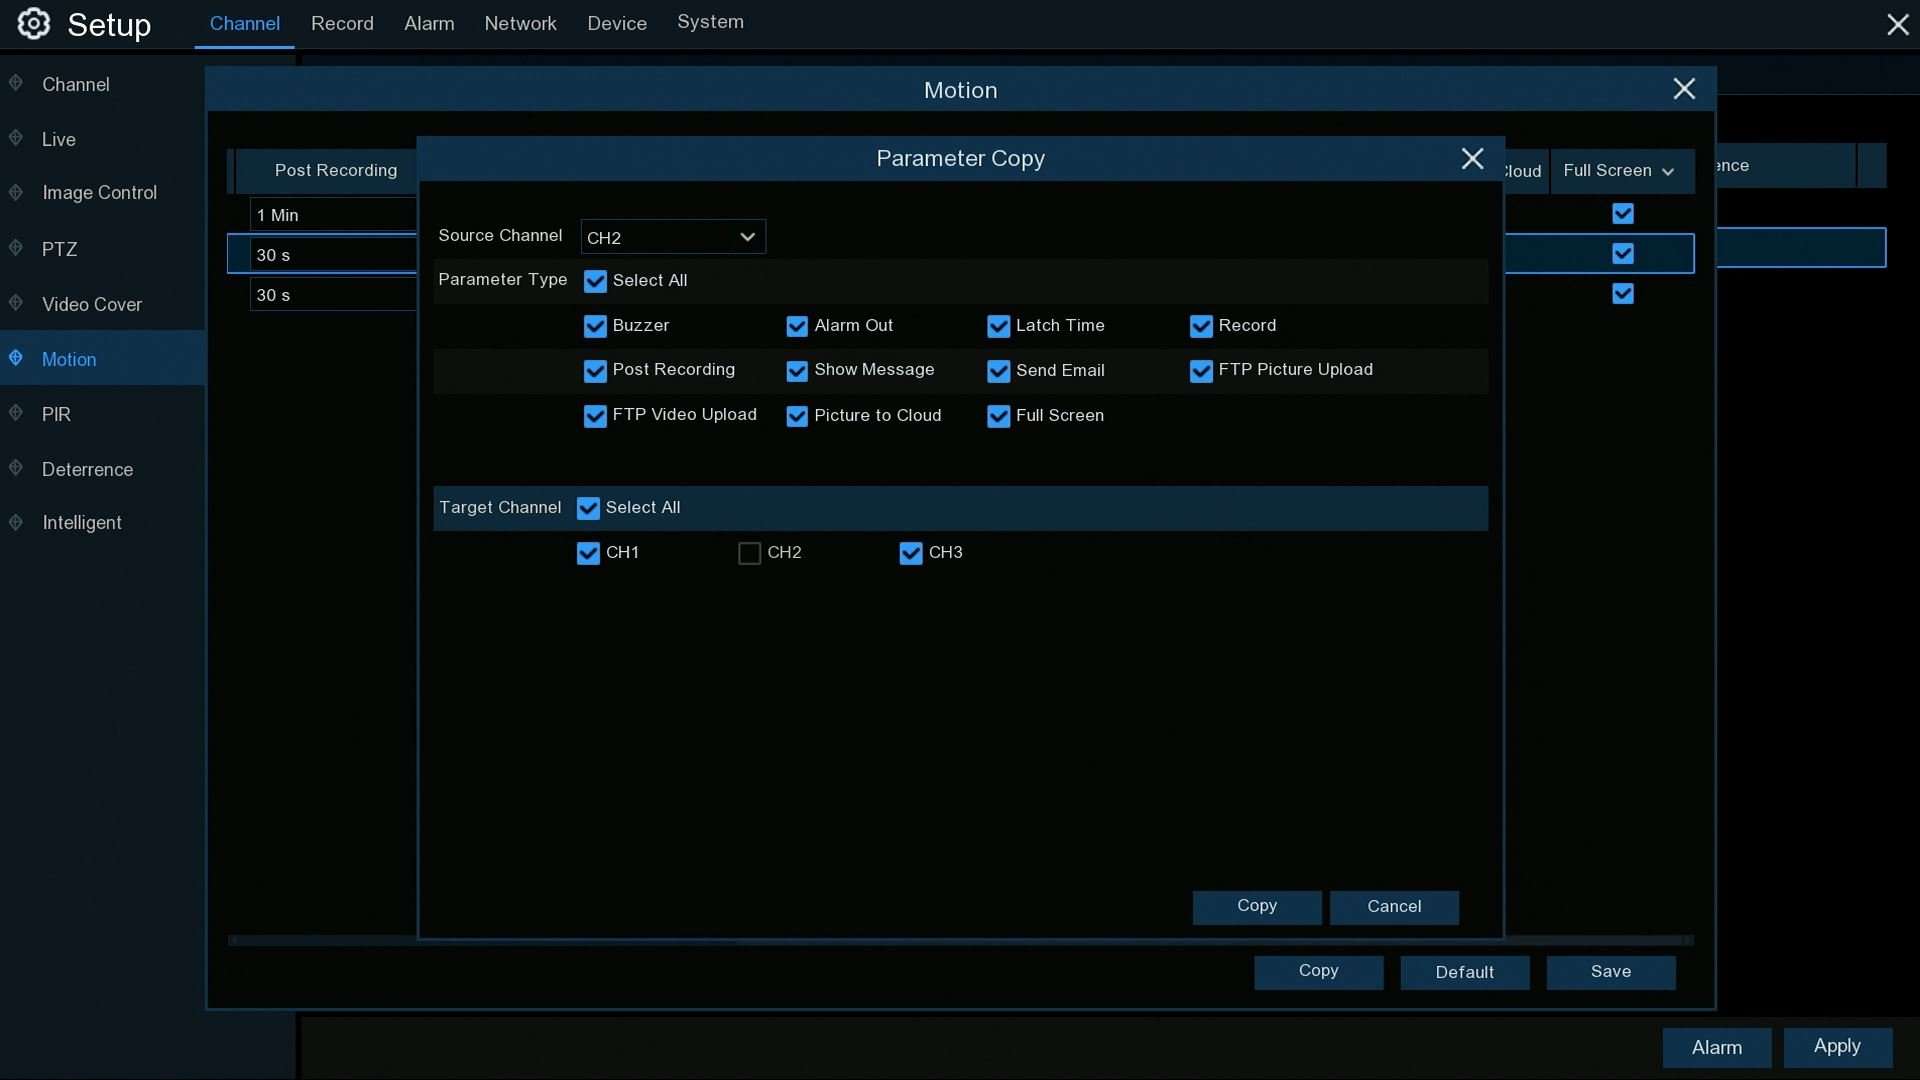Viewport: 1920px width, 1080px height.
Task: Close the Motion window with X
Action: coord(1684,90)
